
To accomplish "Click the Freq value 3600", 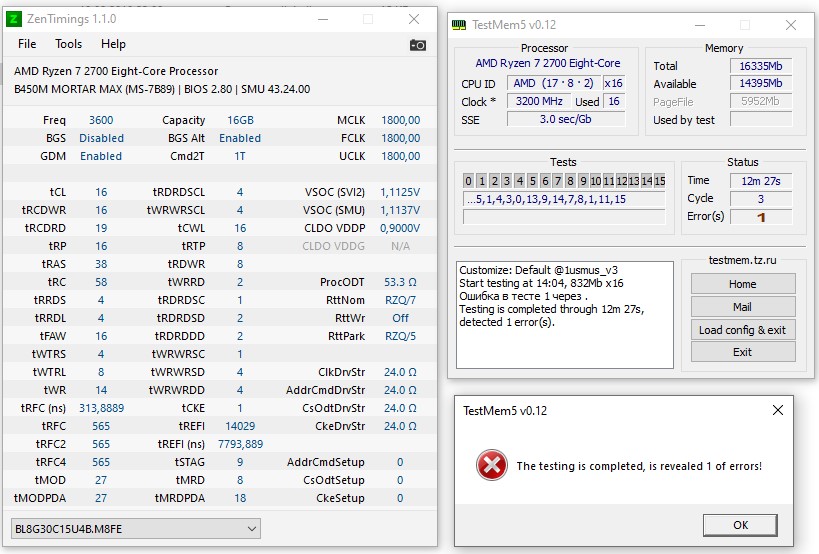I will 101,120.
